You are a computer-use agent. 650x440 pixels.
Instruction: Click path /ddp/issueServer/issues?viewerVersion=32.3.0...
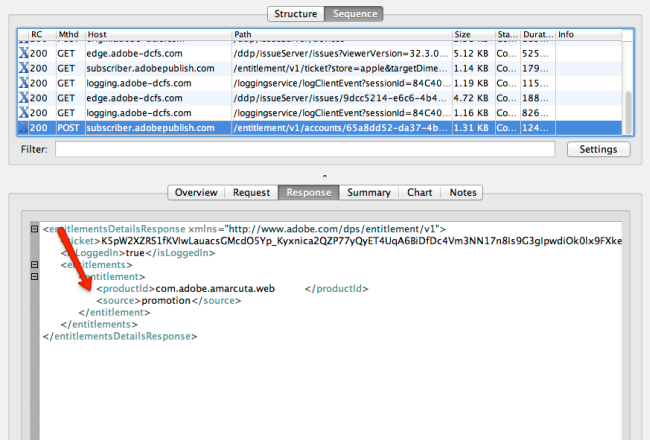pyautogui.click(x=341, y=53)
